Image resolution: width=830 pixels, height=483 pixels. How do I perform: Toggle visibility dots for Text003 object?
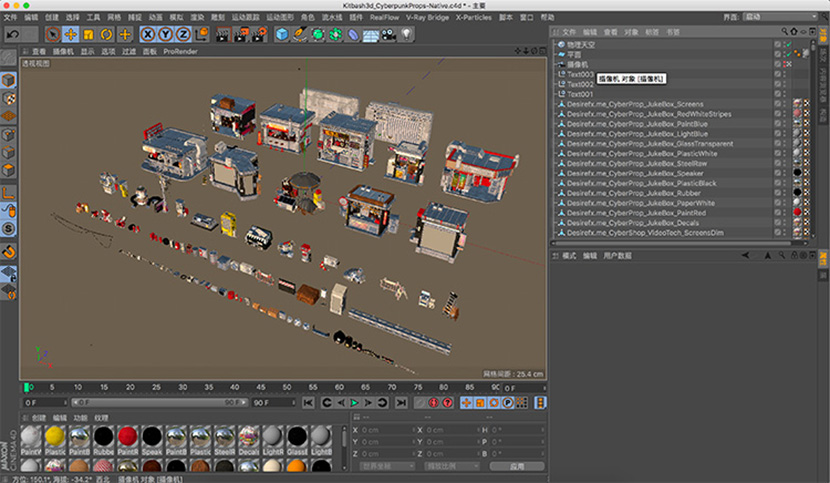pyautogui.click(x=784, y=75)
